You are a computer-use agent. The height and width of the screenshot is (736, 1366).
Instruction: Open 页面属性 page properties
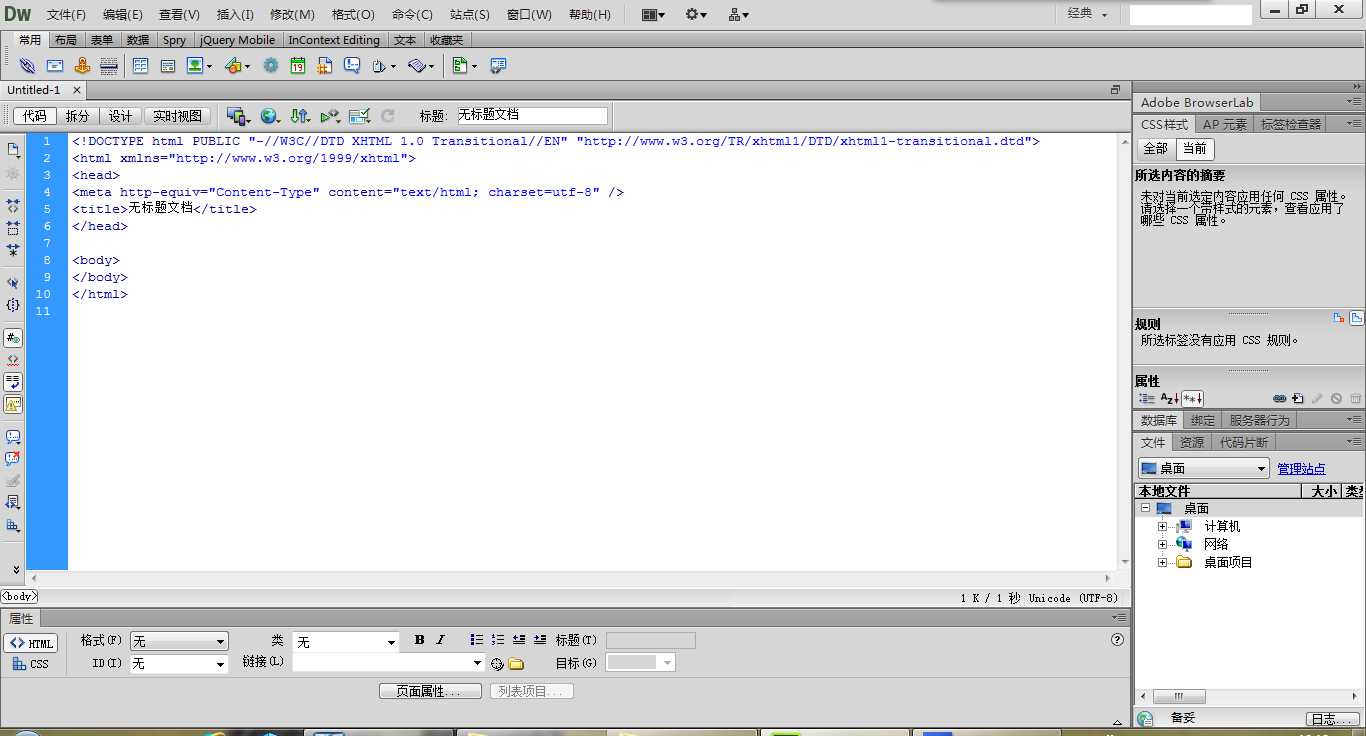[430, 691]
